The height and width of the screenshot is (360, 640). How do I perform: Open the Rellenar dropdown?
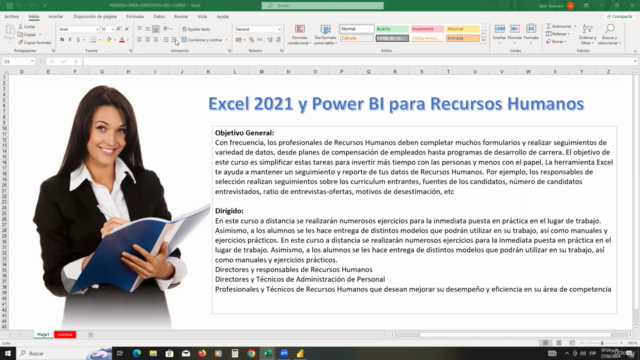558,34
